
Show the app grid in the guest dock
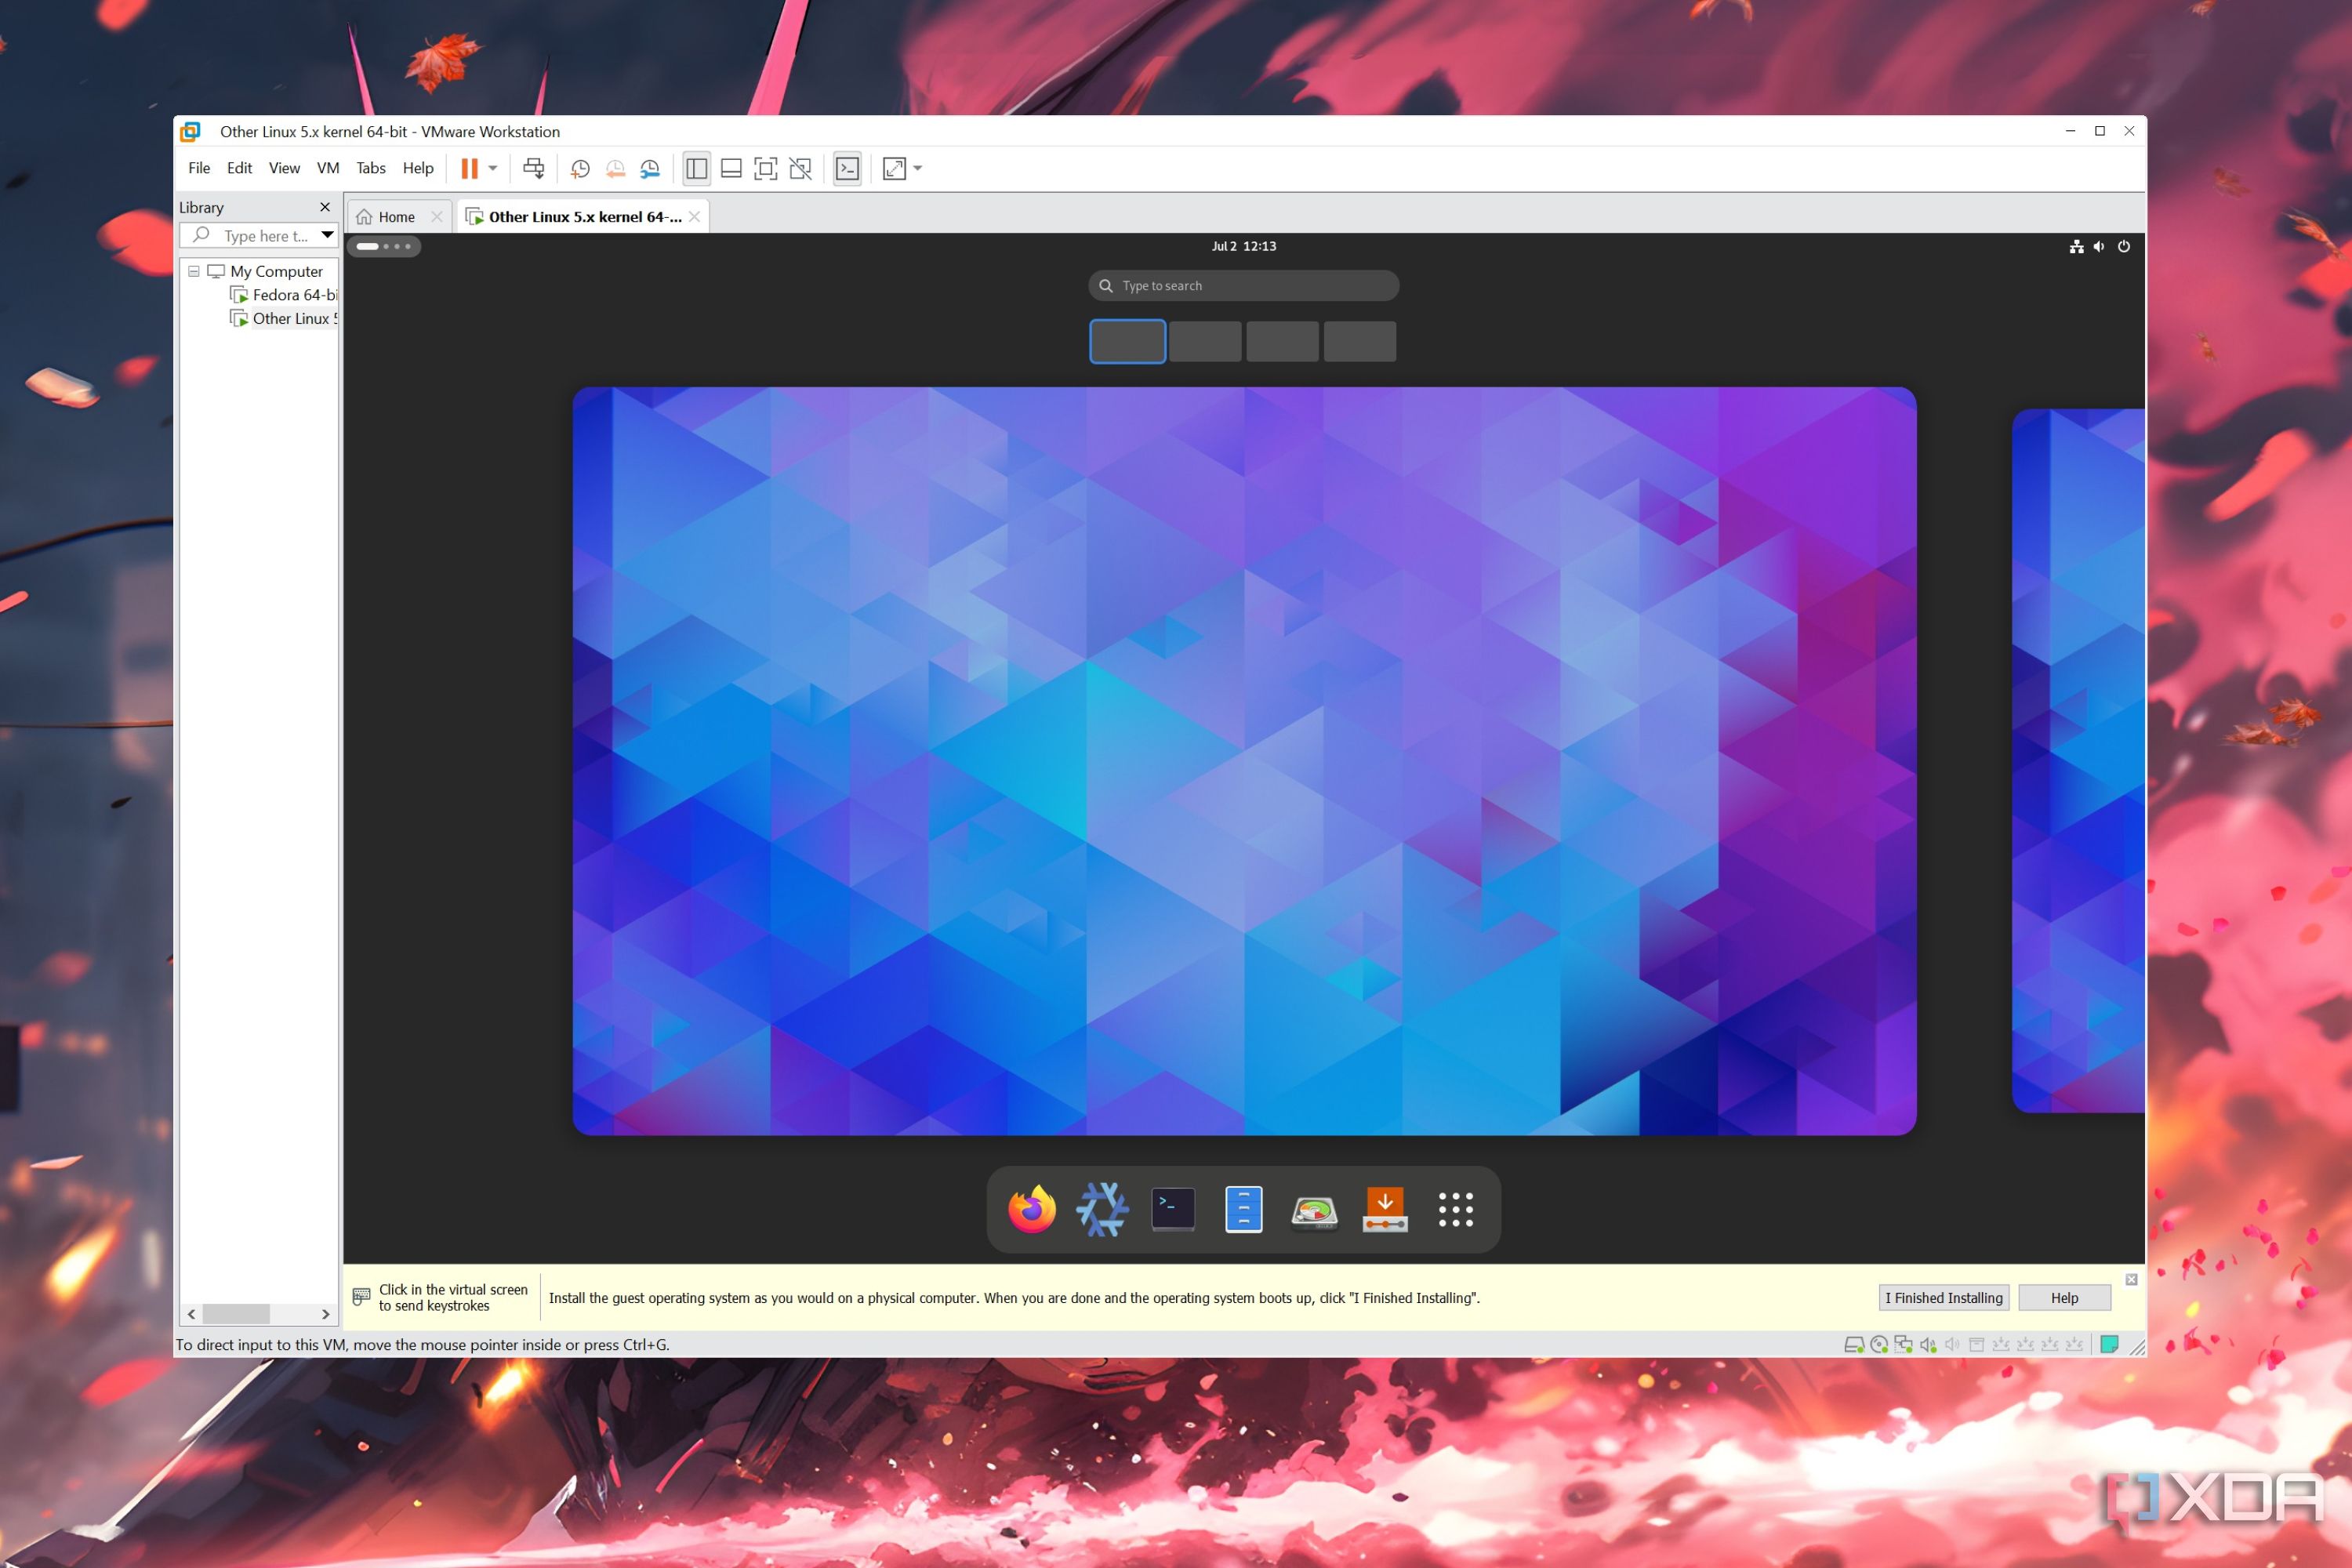[x=1455, y=1208]
